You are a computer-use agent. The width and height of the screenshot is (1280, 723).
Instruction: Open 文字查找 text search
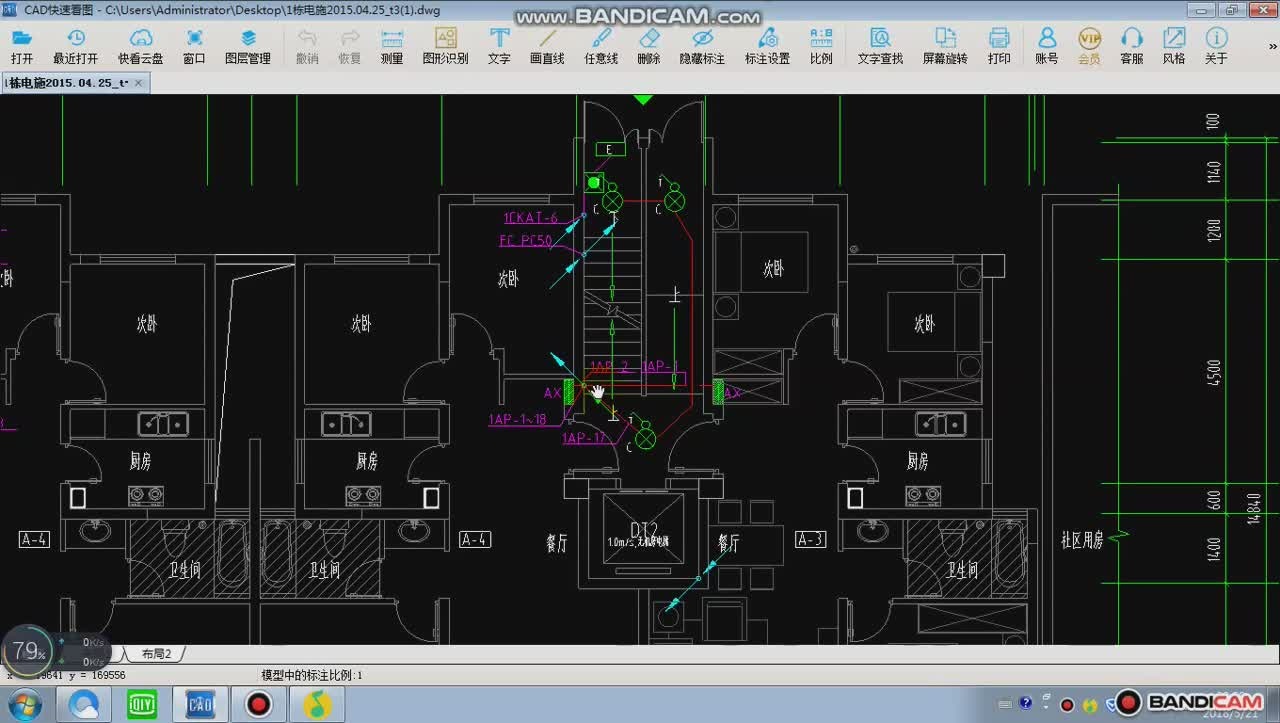(880, 46)
